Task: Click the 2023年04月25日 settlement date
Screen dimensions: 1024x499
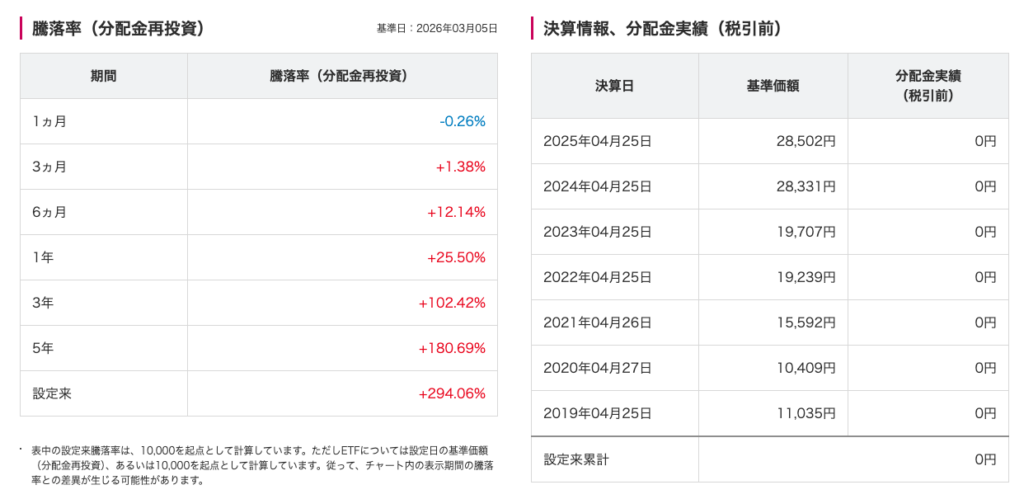Action: 597,232
